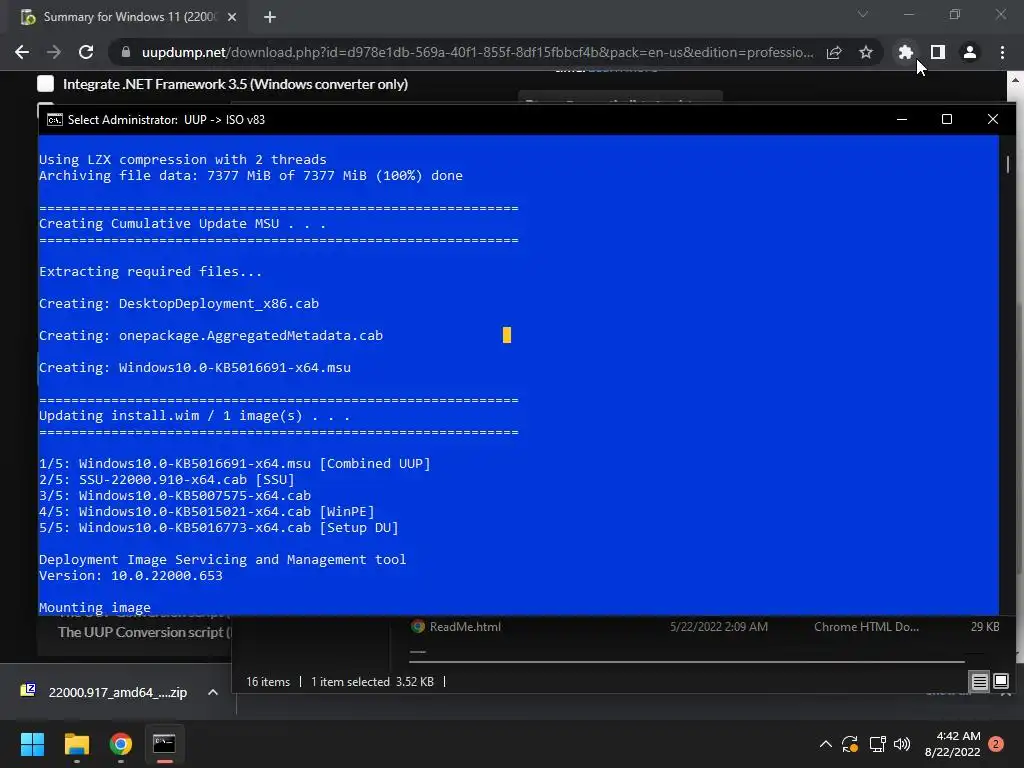The width and height of the screenshot is (1024, 768).
Task: Reload the uupdump page
Action: point(86,52)
